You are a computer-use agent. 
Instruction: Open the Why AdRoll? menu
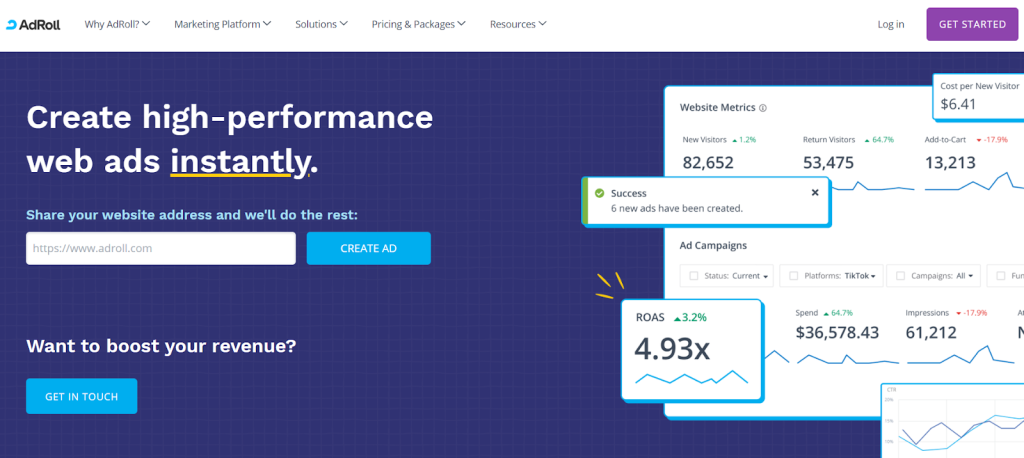[118, 24]
